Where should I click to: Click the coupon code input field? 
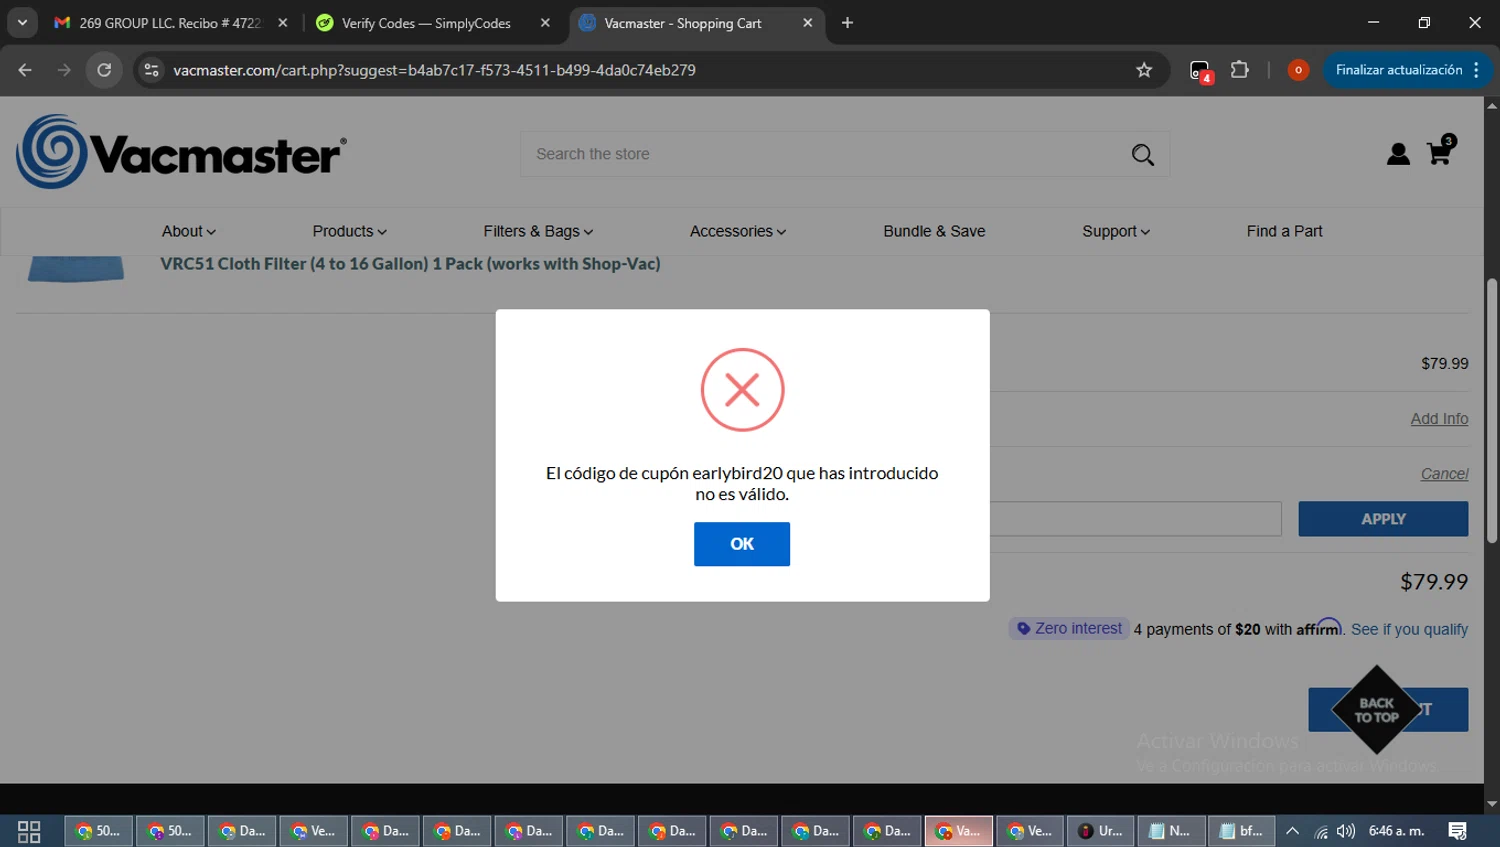(1135, 519)
